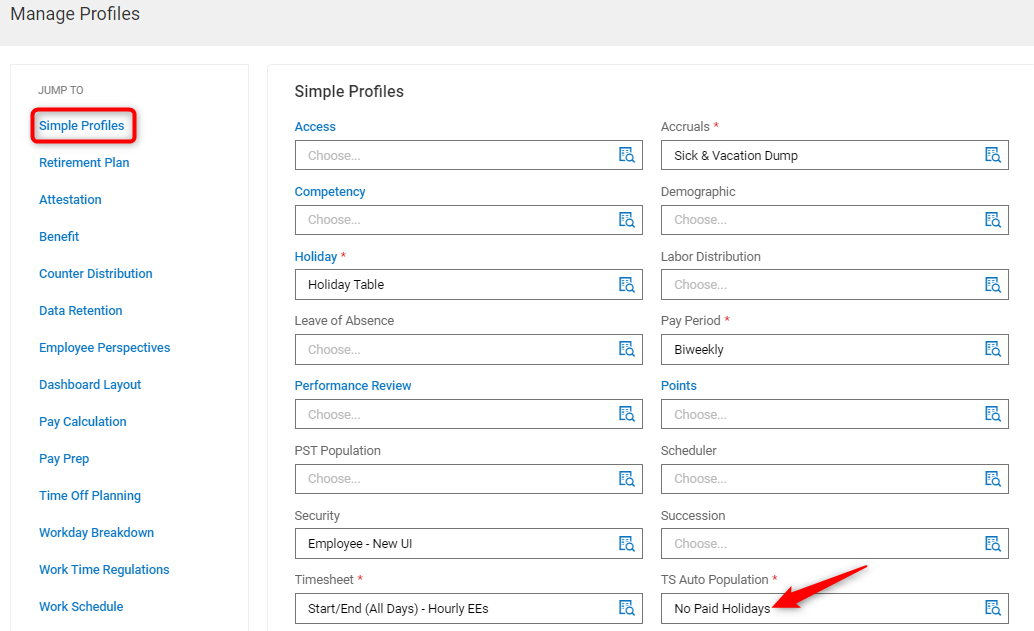Viewport: 1034px width, 631px height.
Task: Open the Work Schedule link
Action: point(81,606)
